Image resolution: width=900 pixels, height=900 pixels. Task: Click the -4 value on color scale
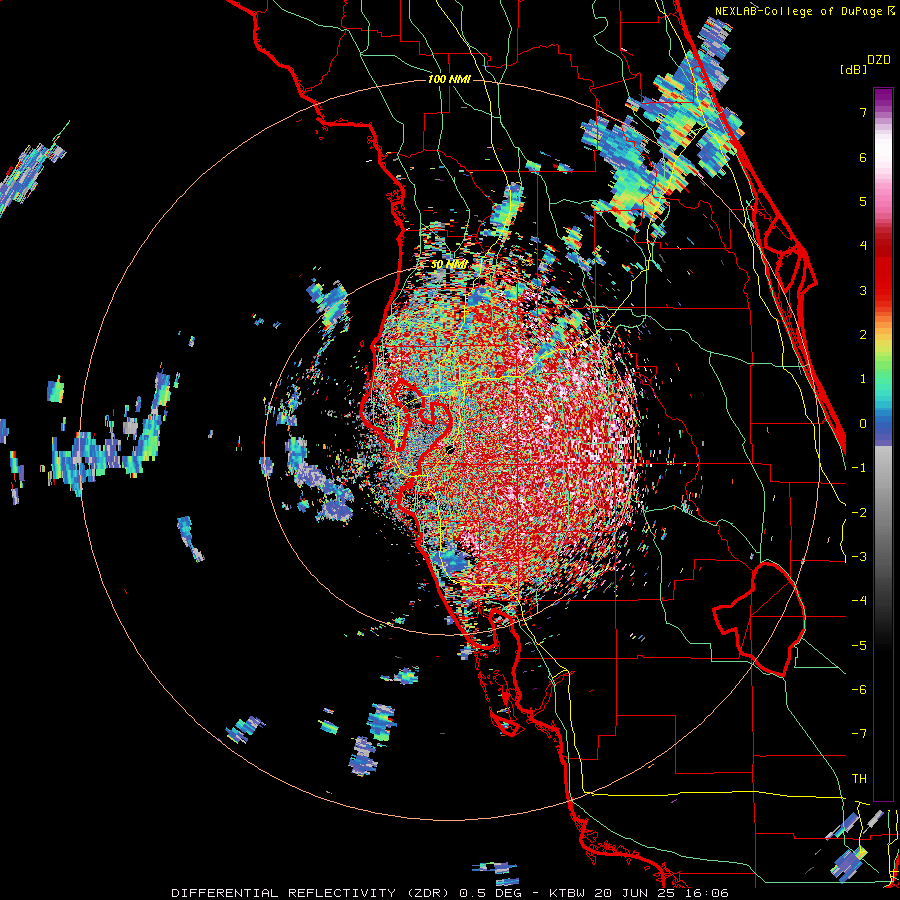[859, 601]
